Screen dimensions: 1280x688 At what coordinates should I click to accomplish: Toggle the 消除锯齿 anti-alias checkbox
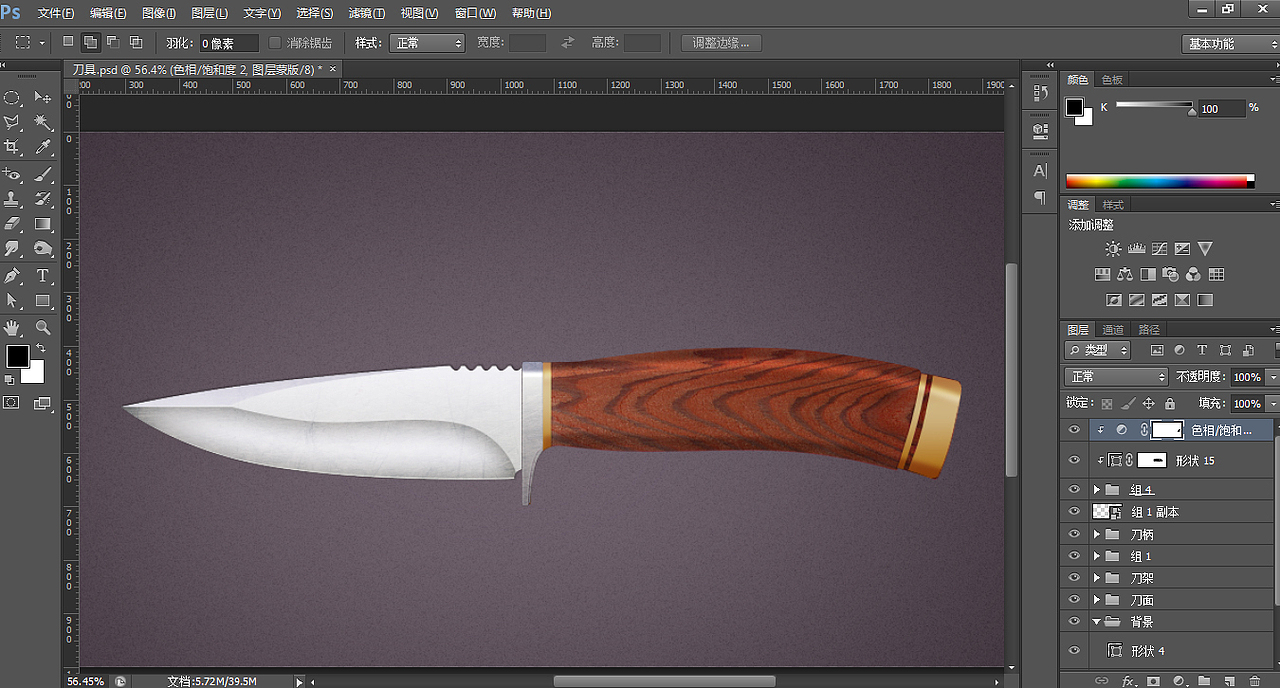tap(275, 43)
